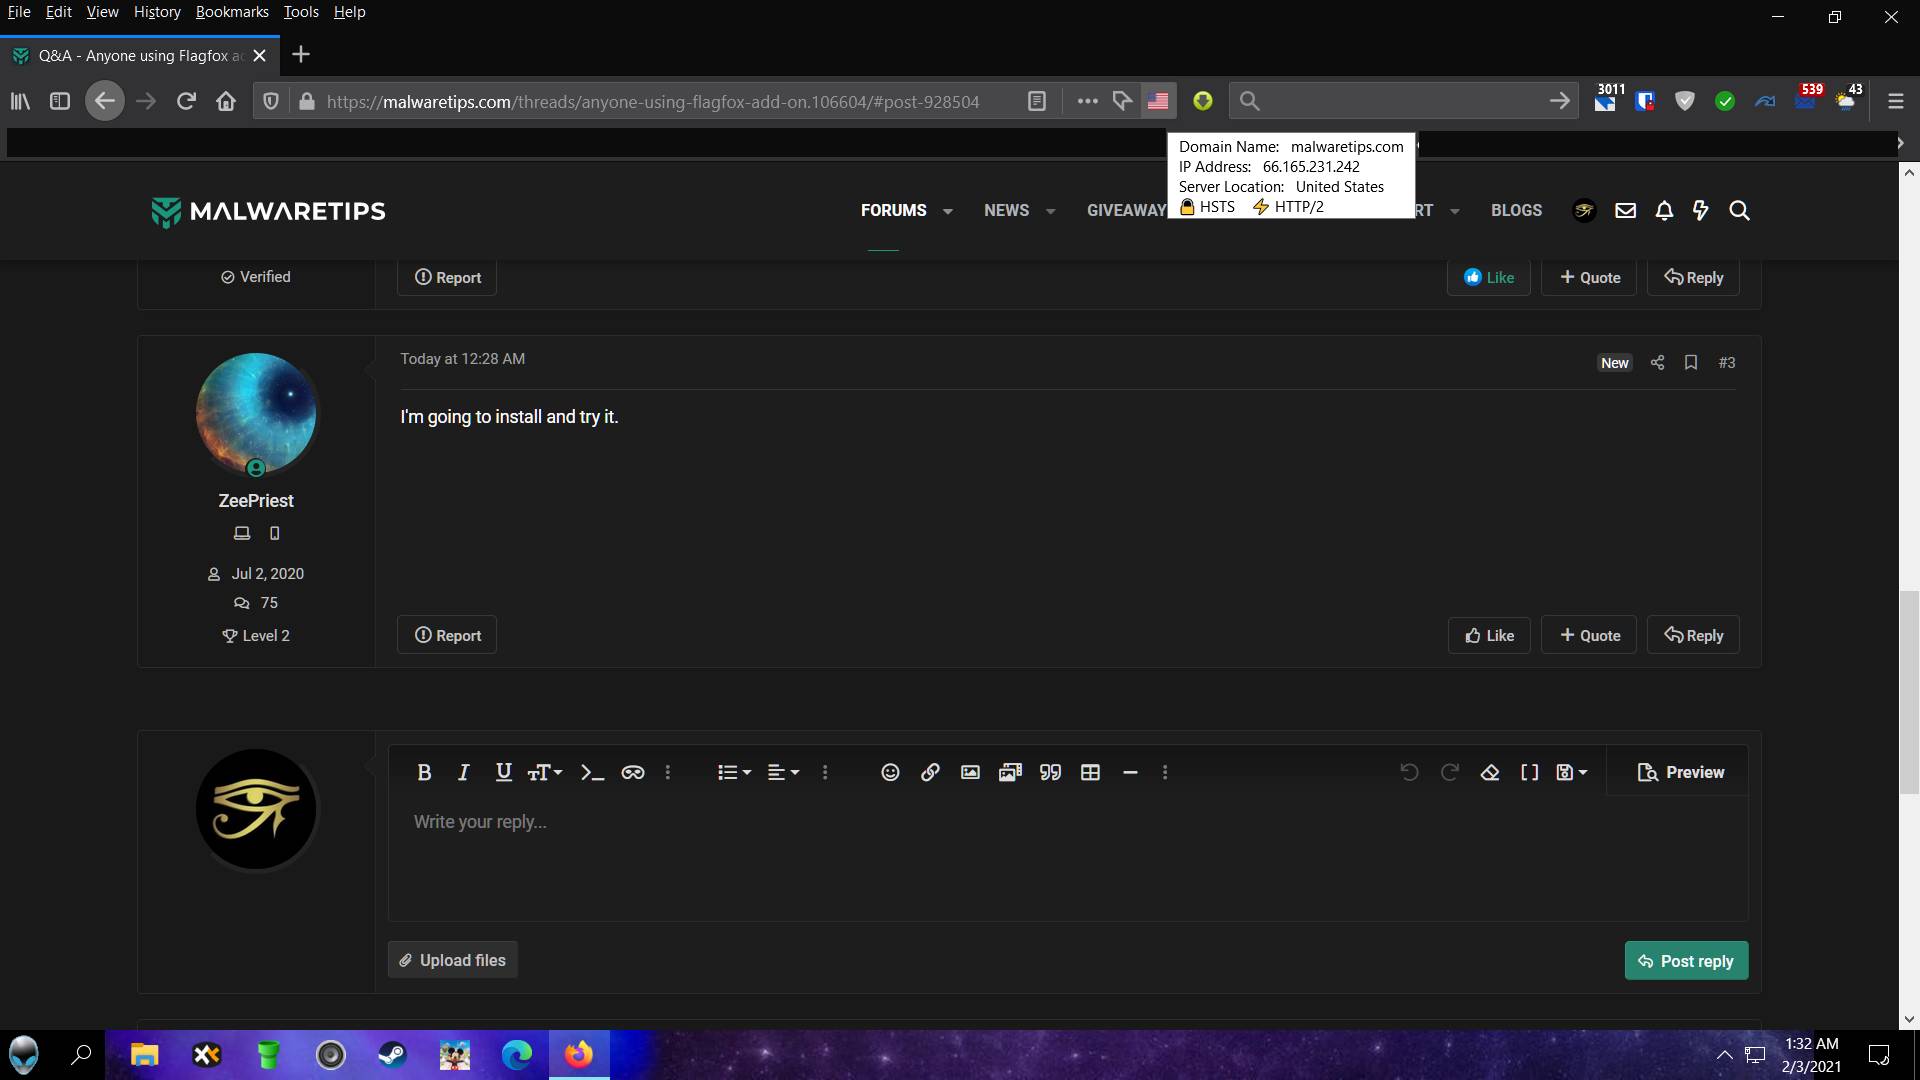
Task: Open the forum inbox envelope icon
Action: (1625, 210)
